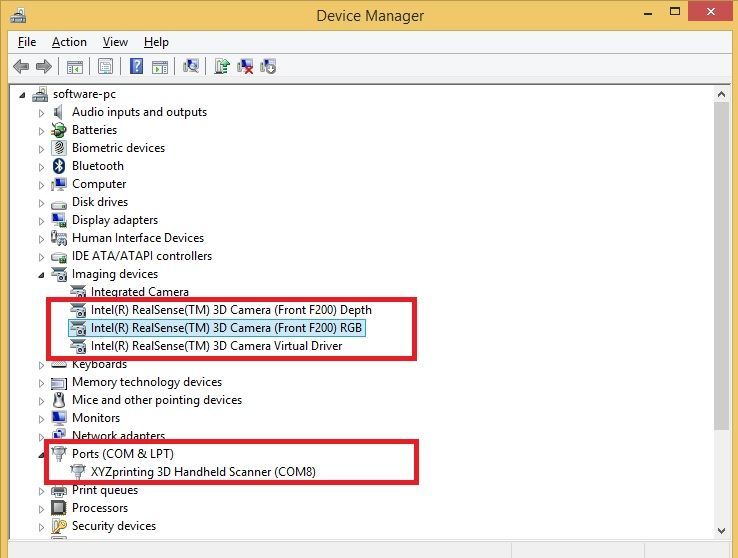Select RealSense 3D Camera (Front F200) Depth
Screen dimensions: 738x558
[231, 310]
